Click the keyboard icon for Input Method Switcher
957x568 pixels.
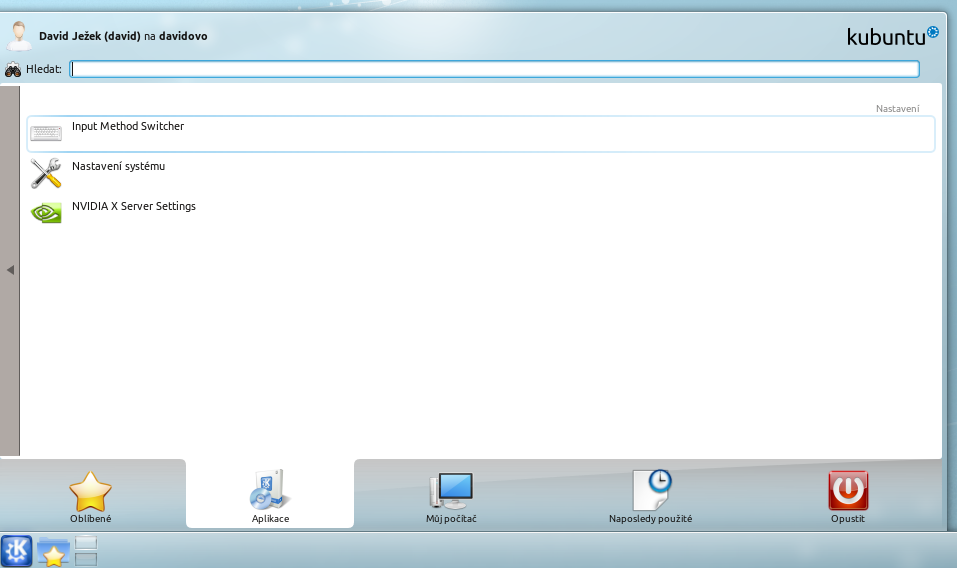click(x=46, y=133)
